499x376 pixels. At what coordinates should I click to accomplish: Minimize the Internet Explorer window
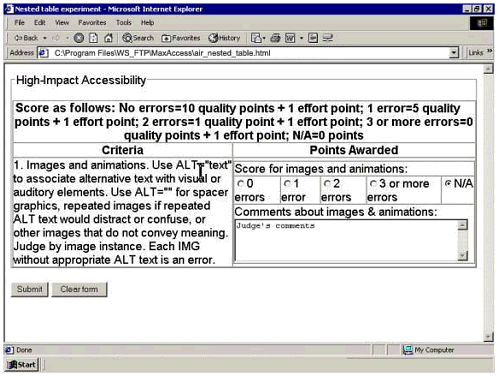coord(468,9)
